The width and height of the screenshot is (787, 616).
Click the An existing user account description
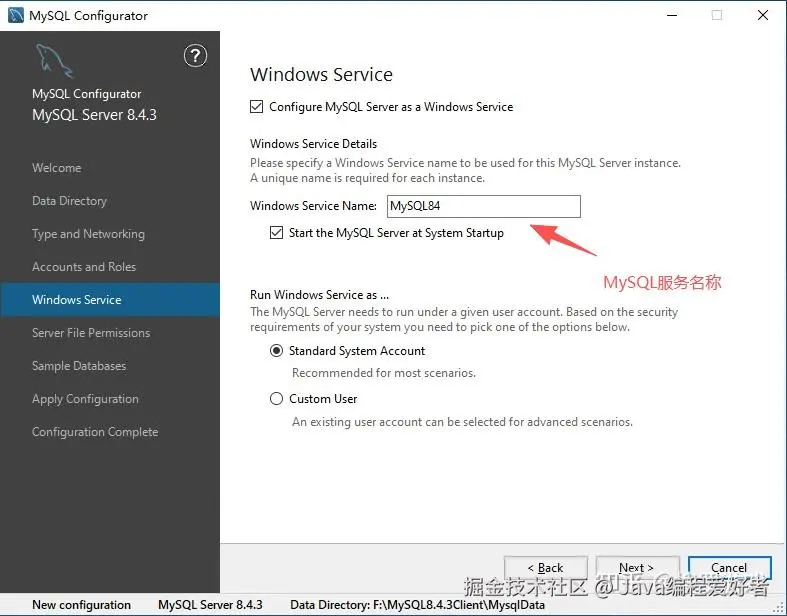462,422
